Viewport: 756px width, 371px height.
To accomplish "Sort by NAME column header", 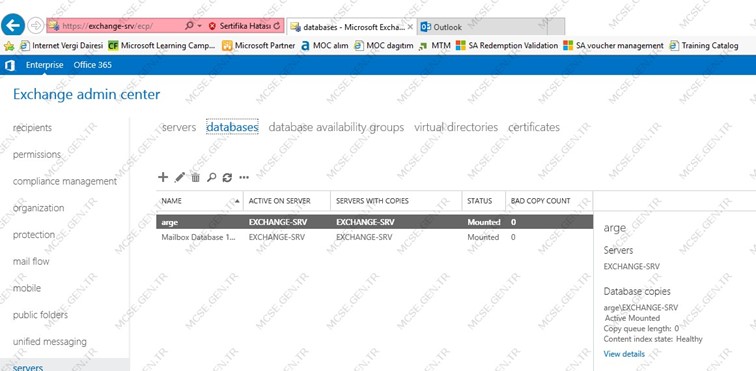I will click(200, 201).
